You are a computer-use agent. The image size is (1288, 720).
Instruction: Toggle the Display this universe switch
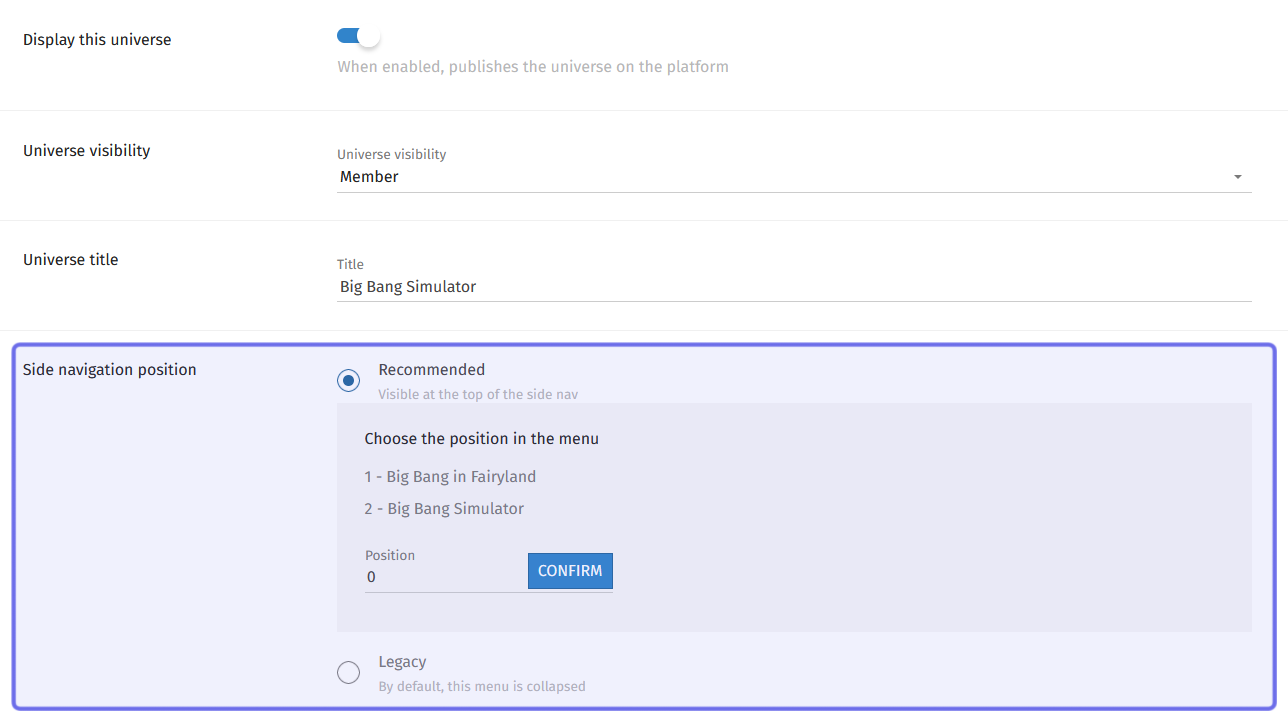[358, 36]
